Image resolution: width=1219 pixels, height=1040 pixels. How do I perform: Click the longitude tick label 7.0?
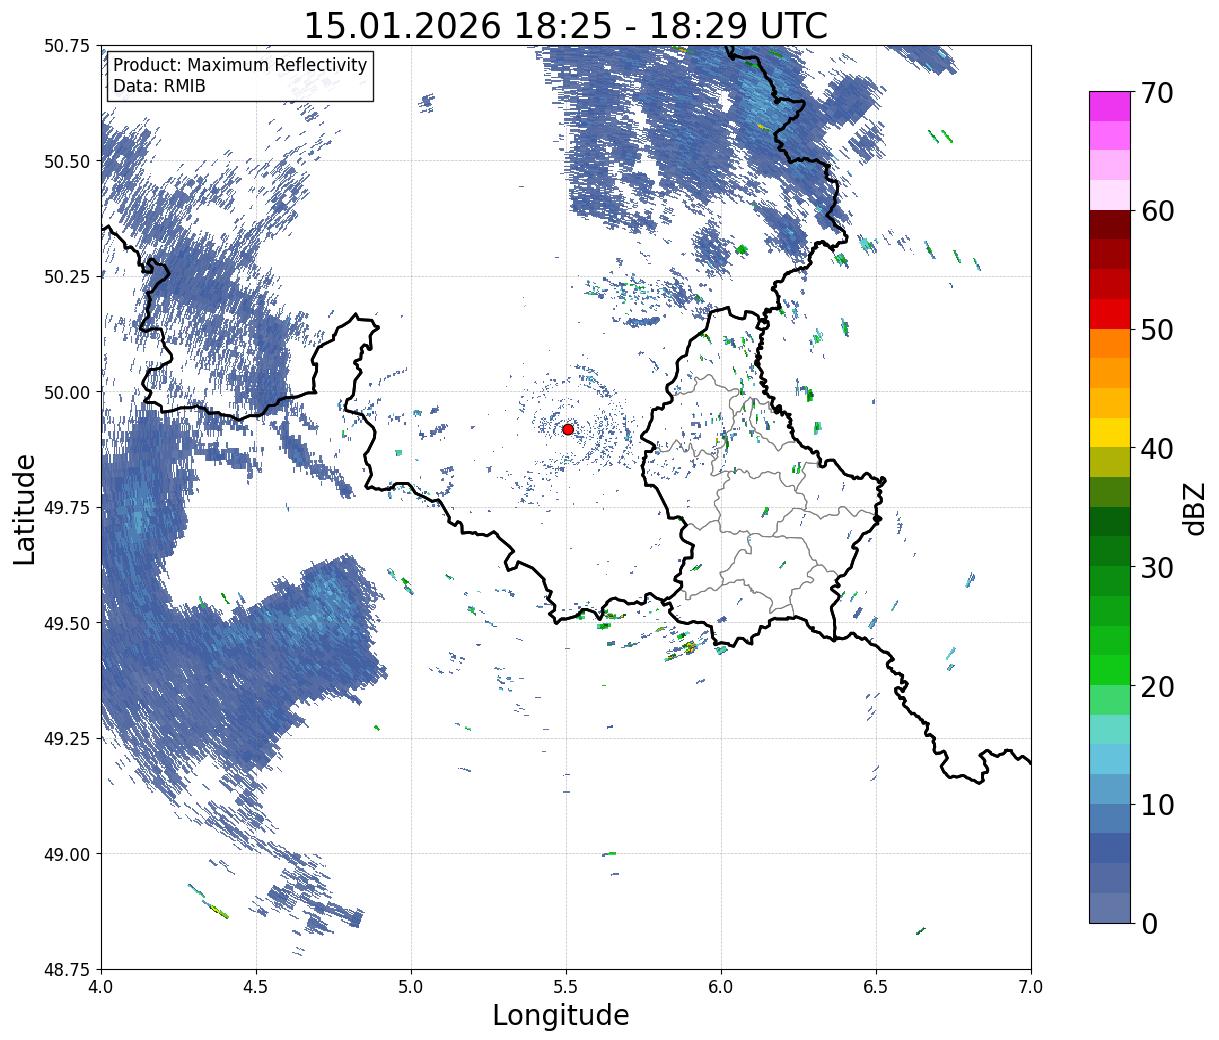[1031, 987]
